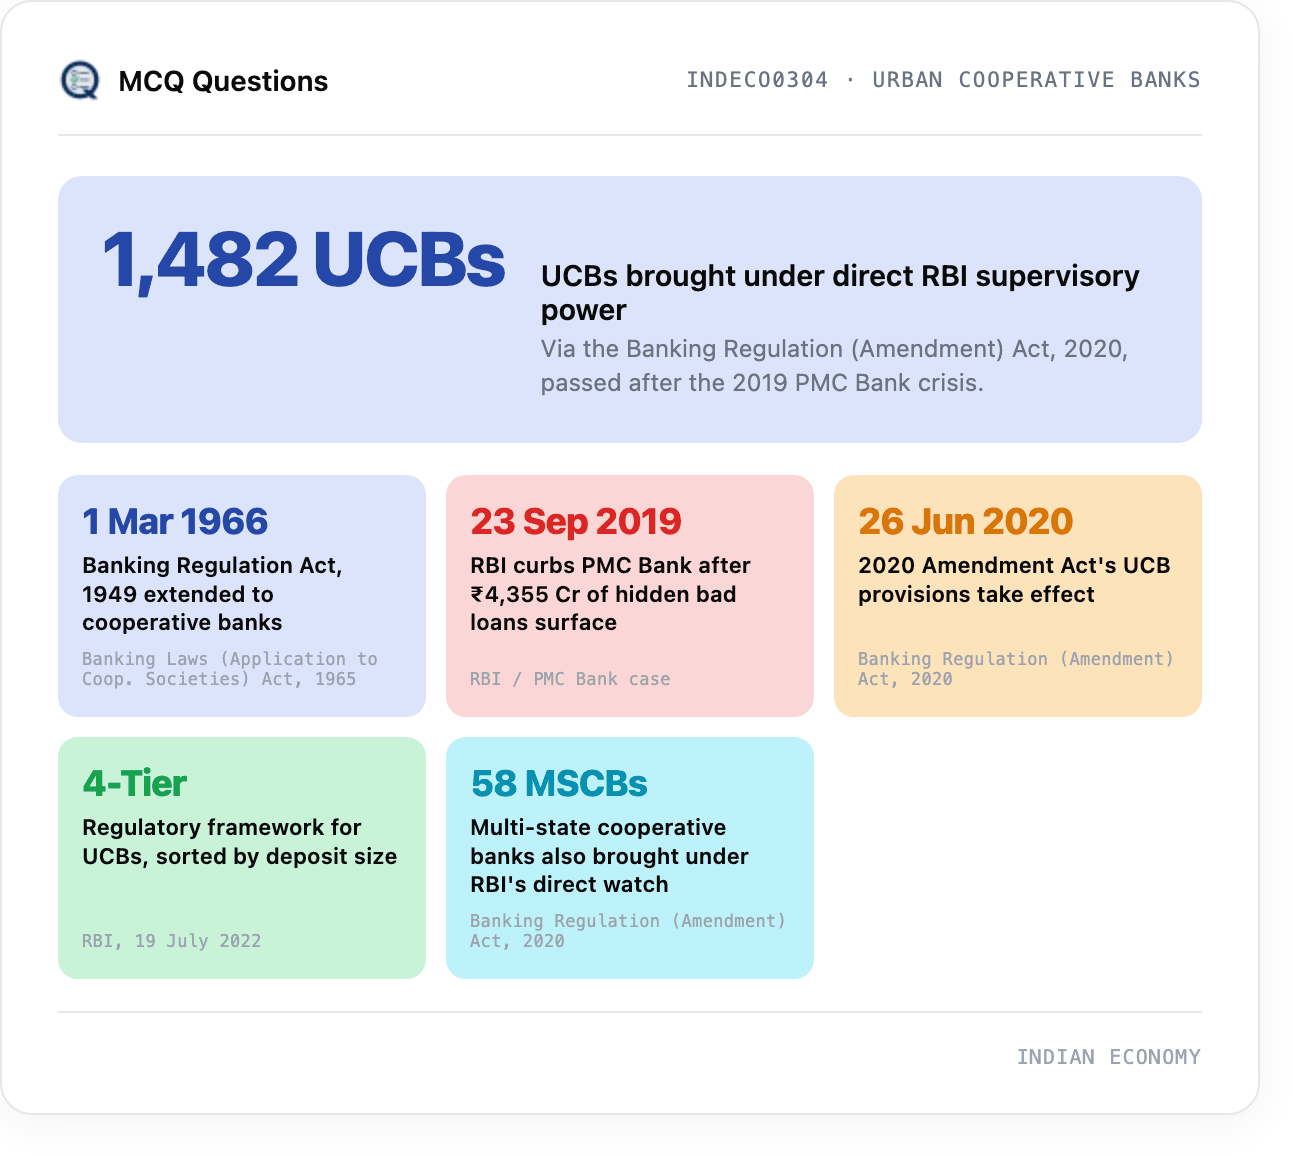Screen dimensions: 1293x1156
Task: Click the MCQ Questions logo icon
Action: [80, 80]
